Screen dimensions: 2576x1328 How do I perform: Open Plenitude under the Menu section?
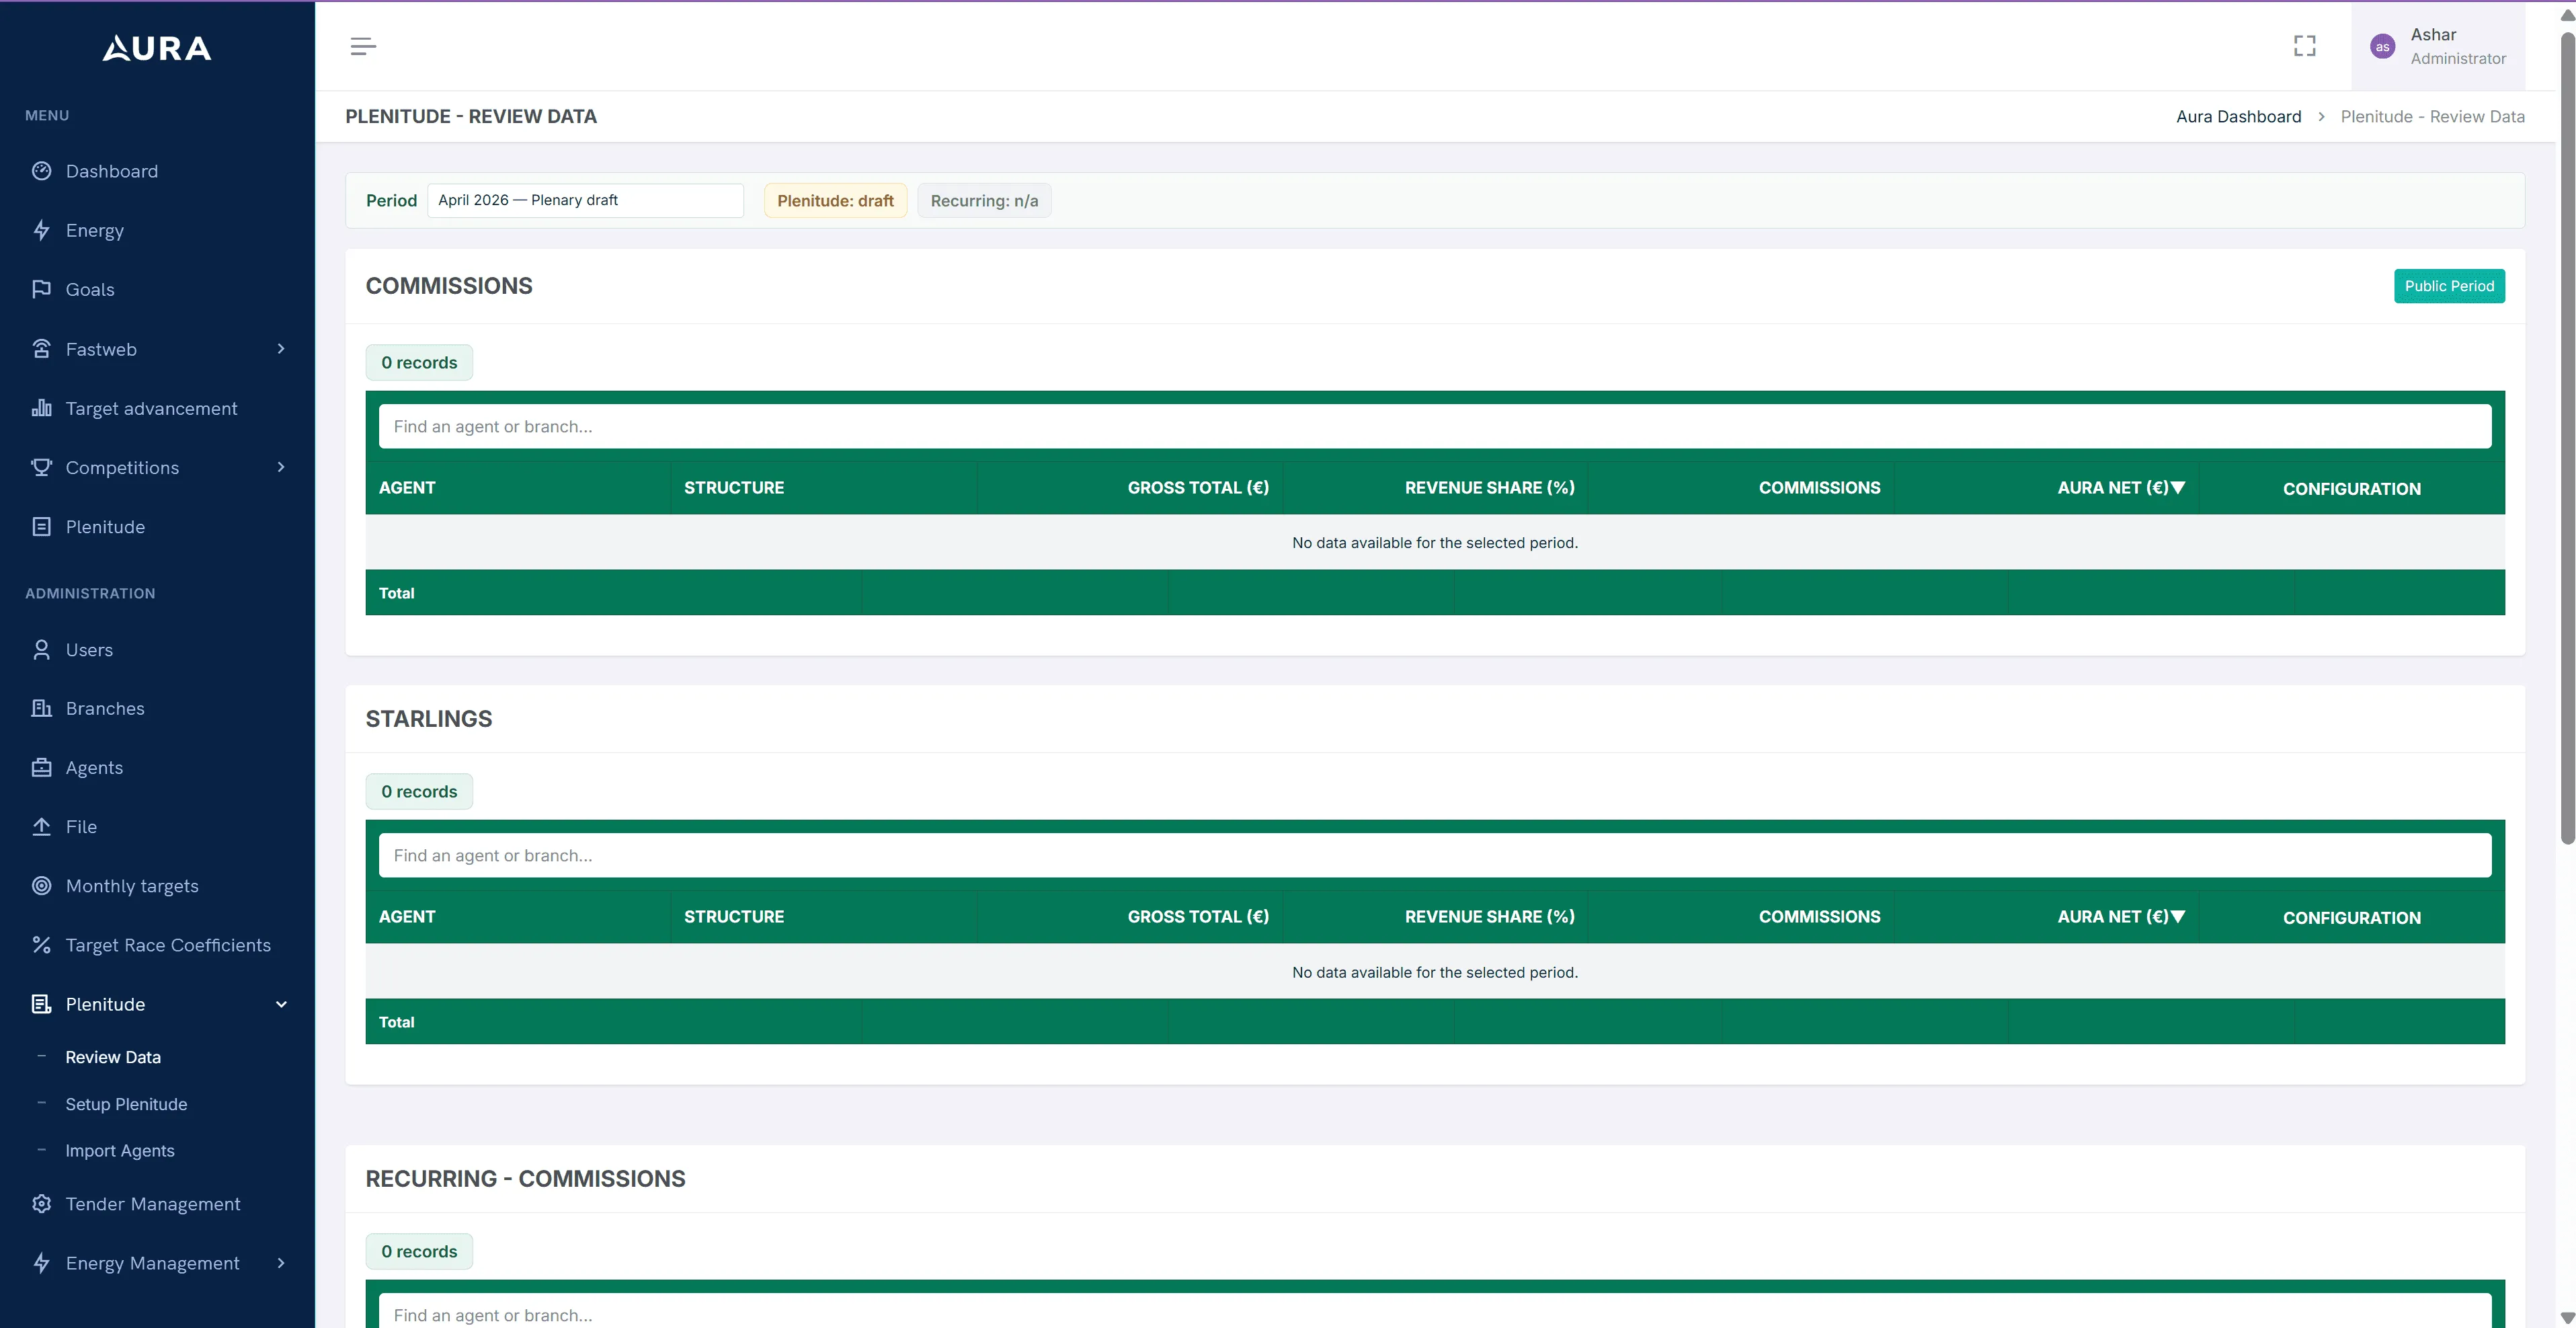click(105, 526)
